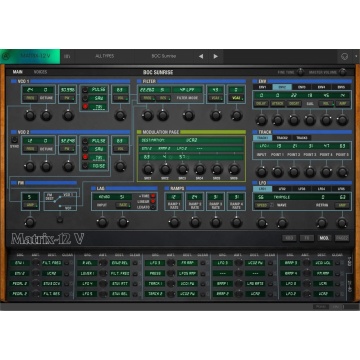This screenshot has width=360, height=360.
Task: Open the Filter Mode selector display
Action: pyautogui.click(x=187, y=90)
